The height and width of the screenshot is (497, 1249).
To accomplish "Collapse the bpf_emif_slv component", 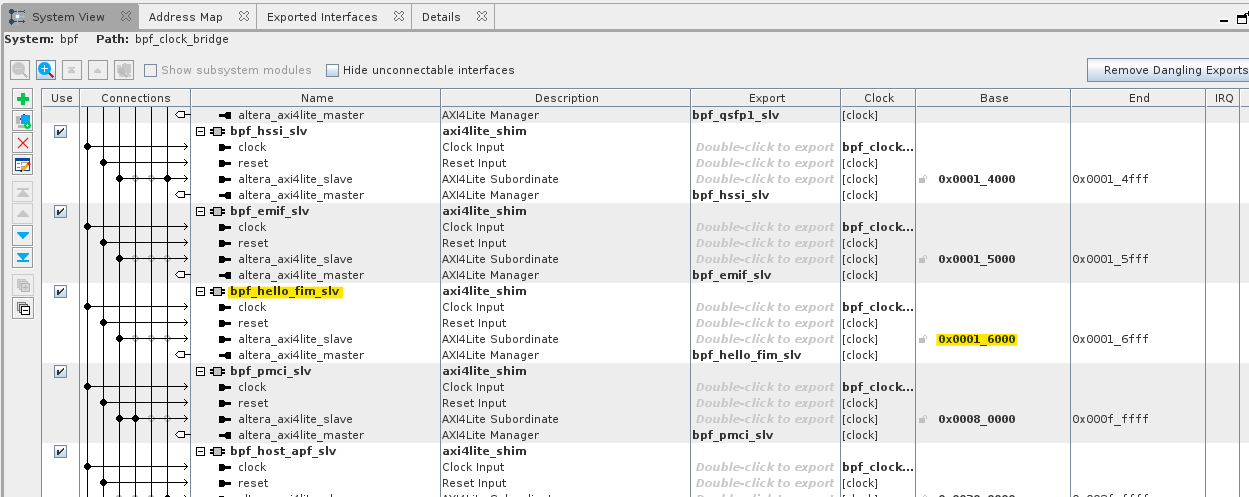I will pos(201,212).
